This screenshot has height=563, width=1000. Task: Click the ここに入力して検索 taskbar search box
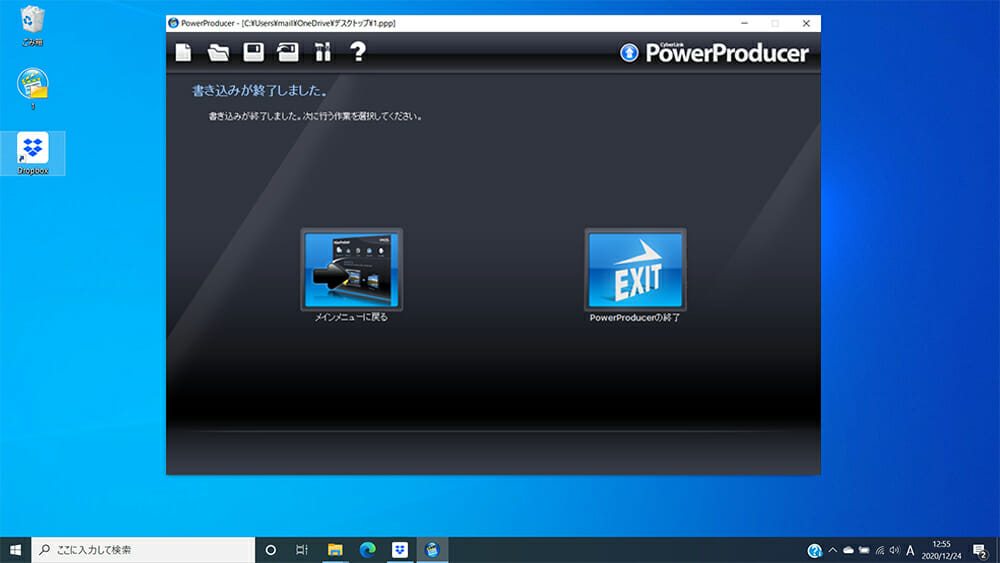143,550
